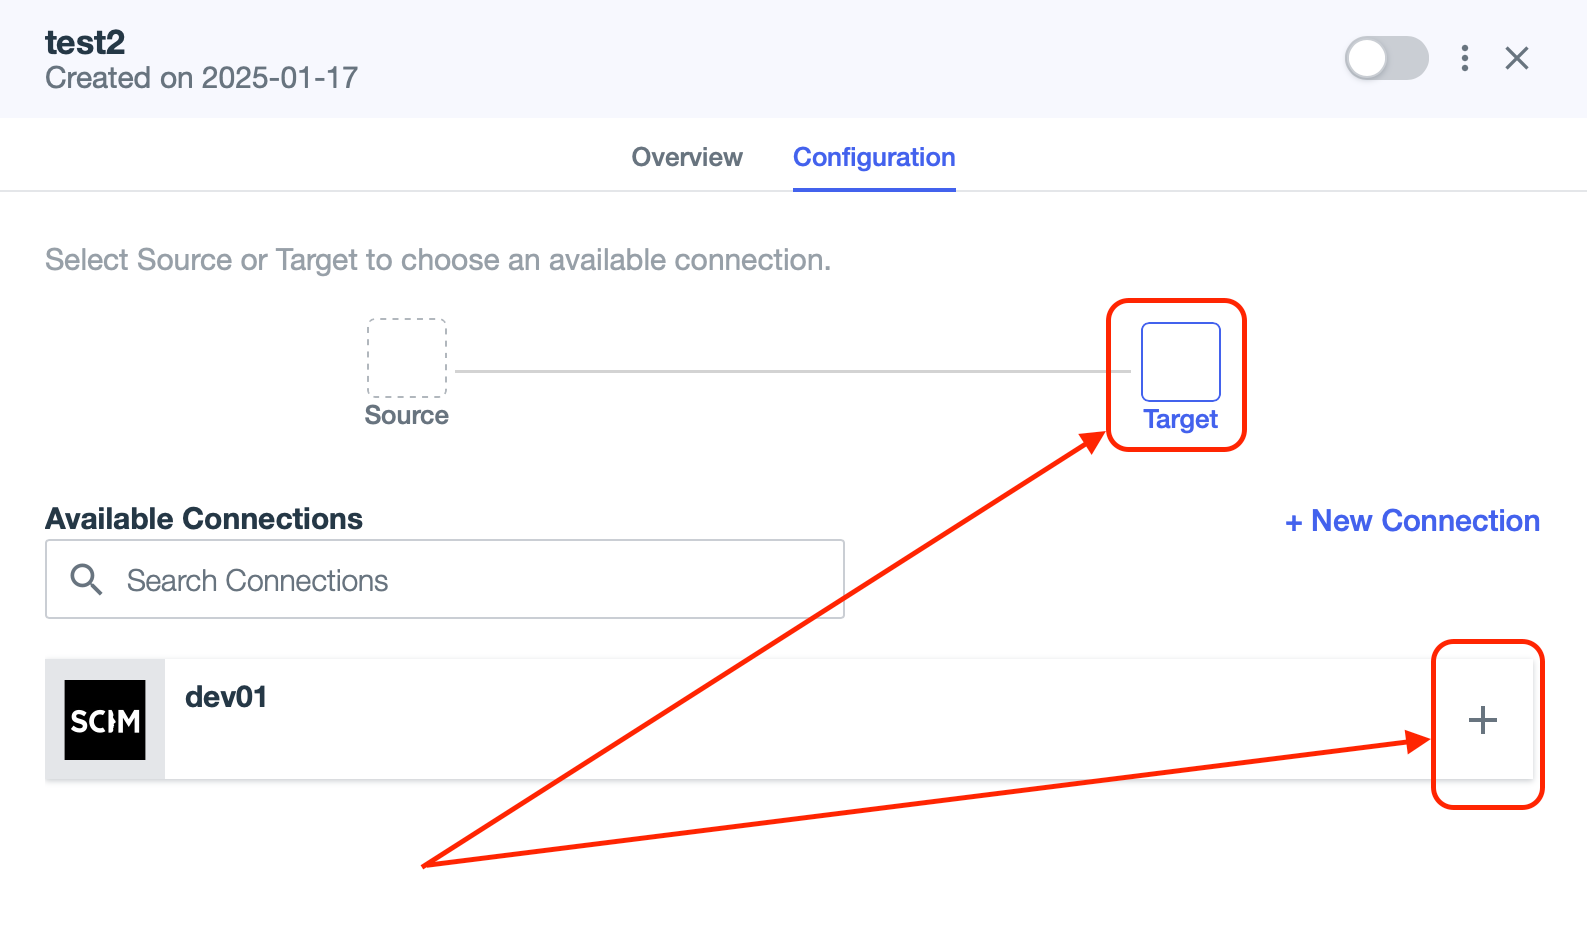This screenshot has height=937, width=1587.
Task: Add dev01 connection with plus icon
Action: coord(1482,720)
